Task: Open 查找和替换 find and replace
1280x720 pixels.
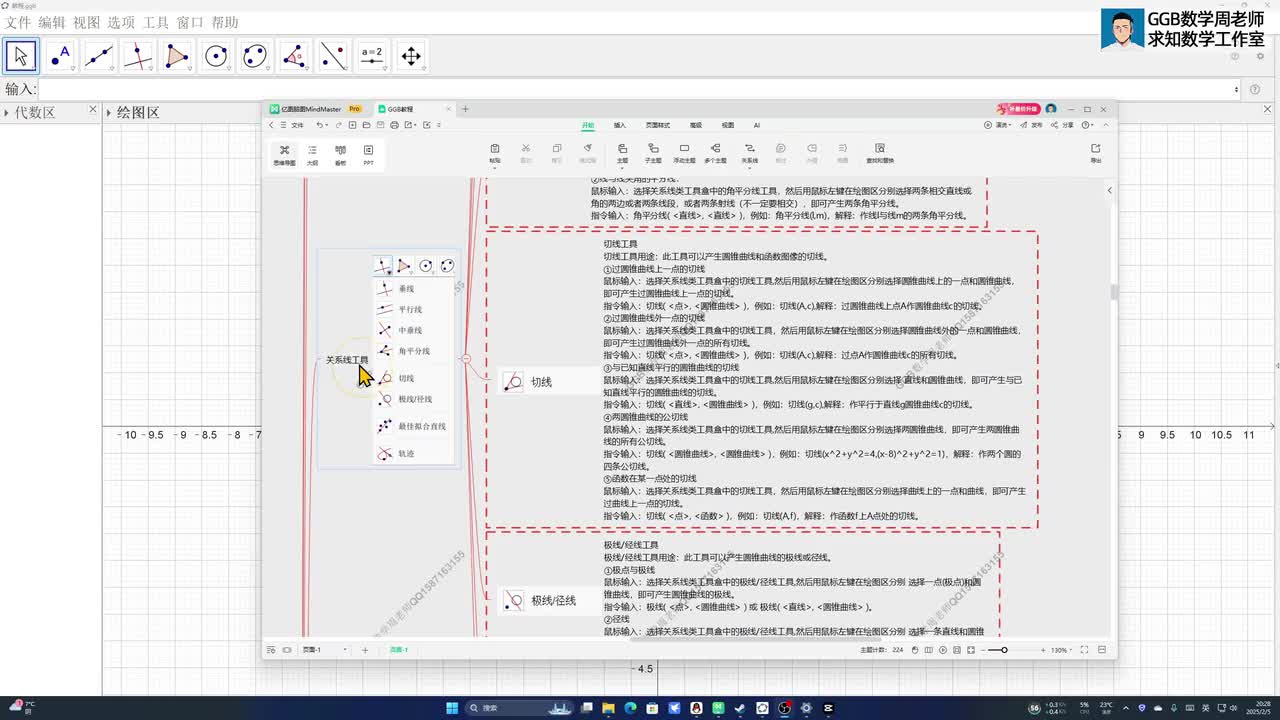Action: click(880, 153)
